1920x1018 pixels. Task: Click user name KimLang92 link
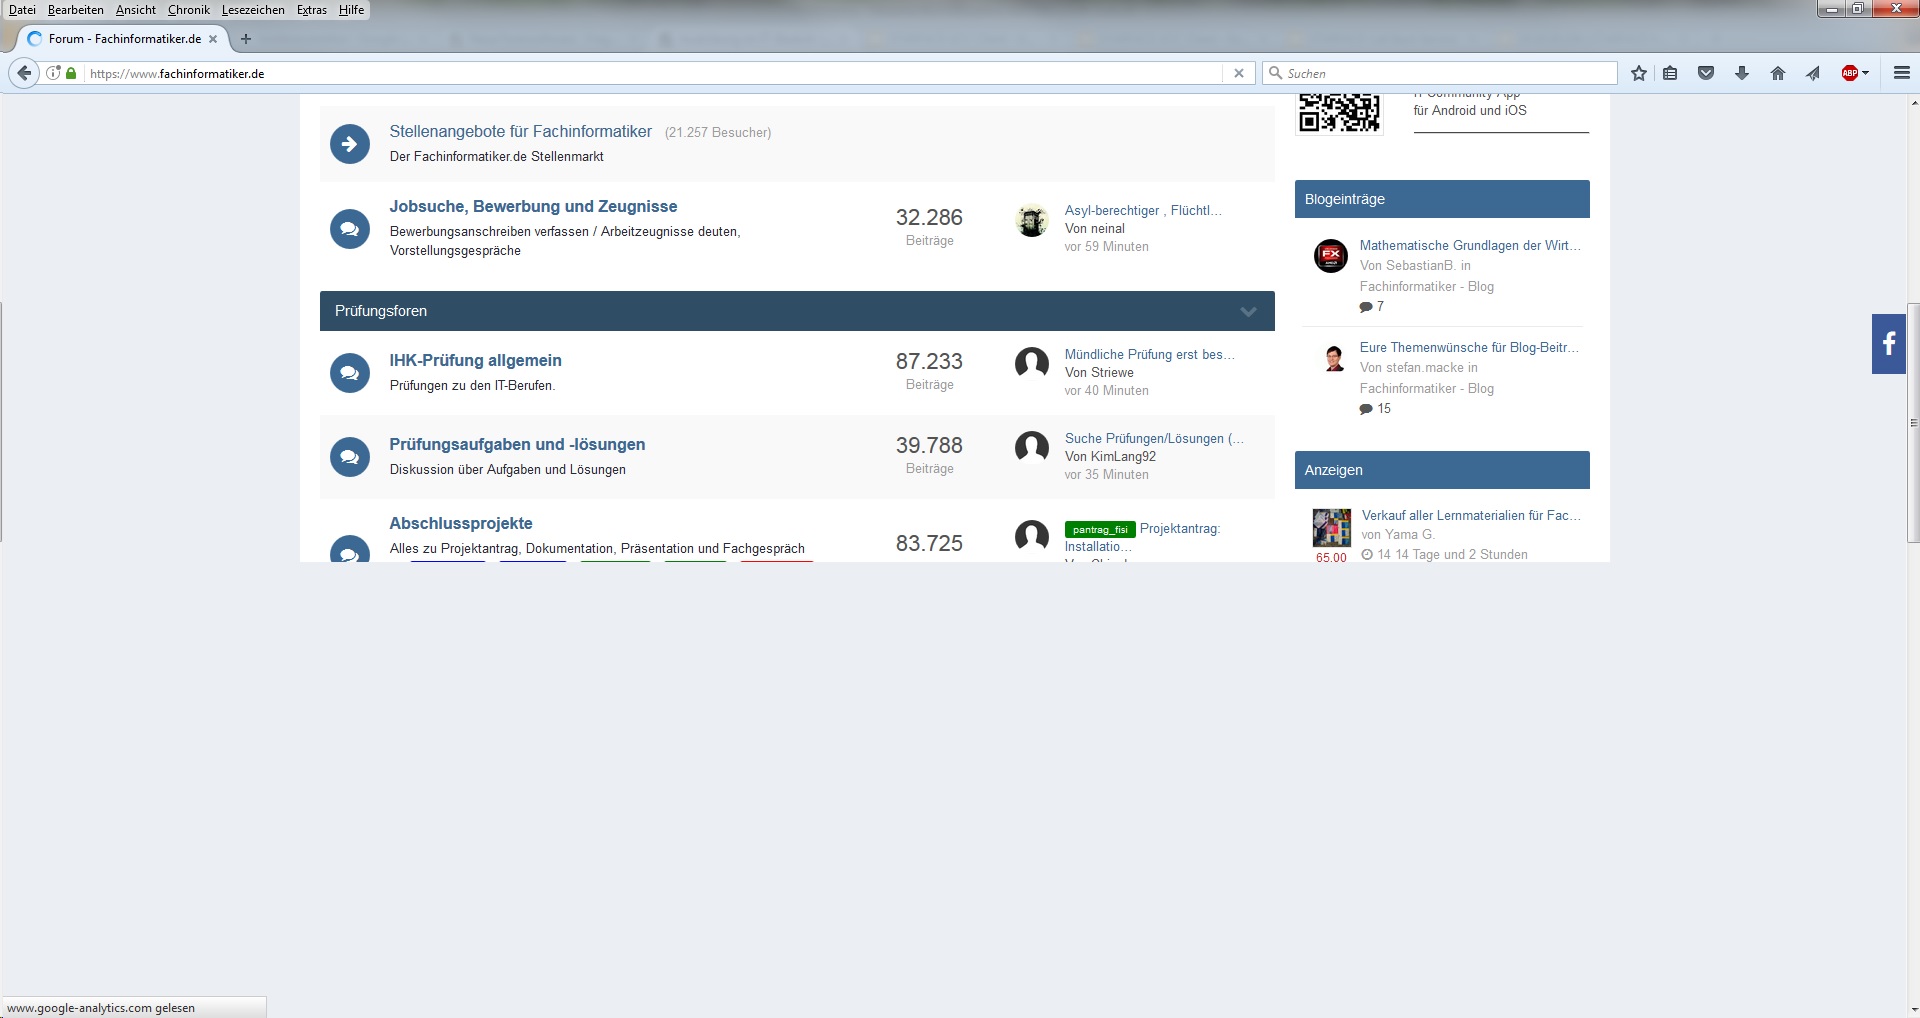(x=1123, y=457)
